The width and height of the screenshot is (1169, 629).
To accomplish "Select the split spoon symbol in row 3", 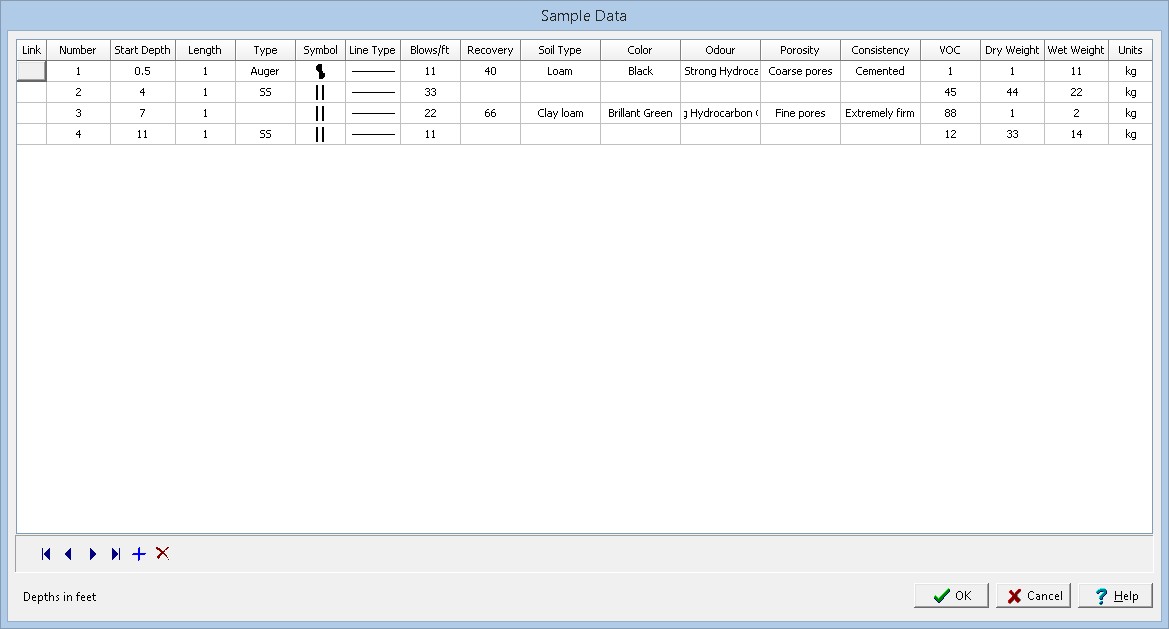I will pos(321,113).
